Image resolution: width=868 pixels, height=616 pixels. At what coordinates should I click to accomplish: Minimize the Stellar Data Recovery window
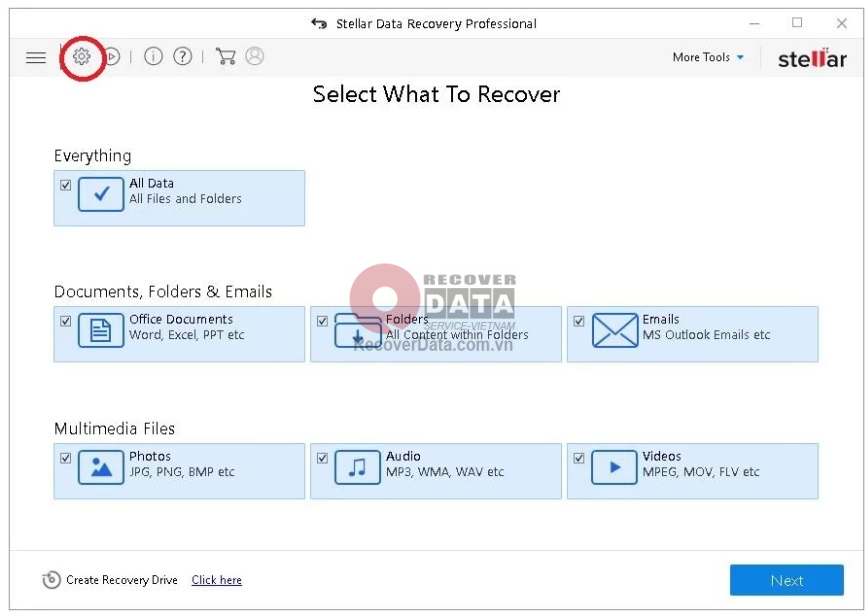coord(754,23)
